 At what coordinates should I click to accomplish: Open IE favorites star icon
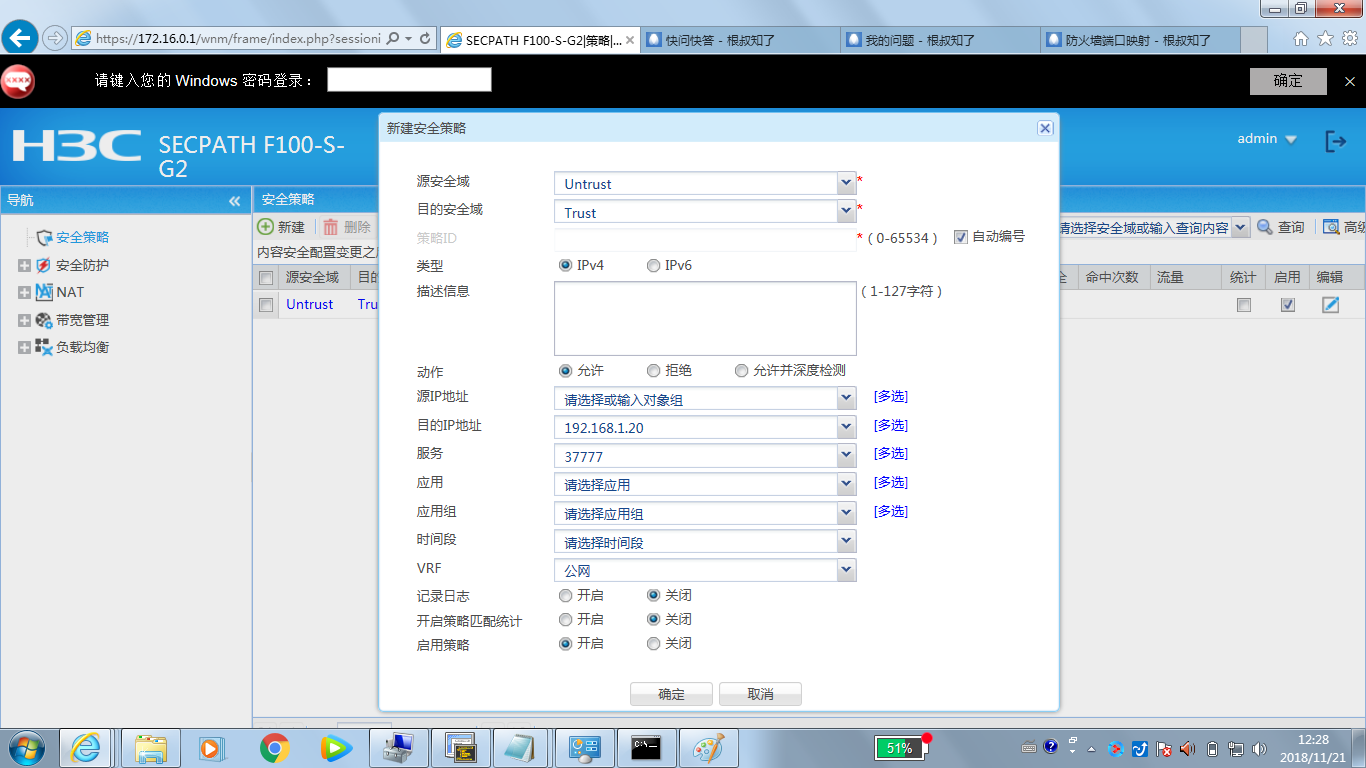(x=1325, y=39)
